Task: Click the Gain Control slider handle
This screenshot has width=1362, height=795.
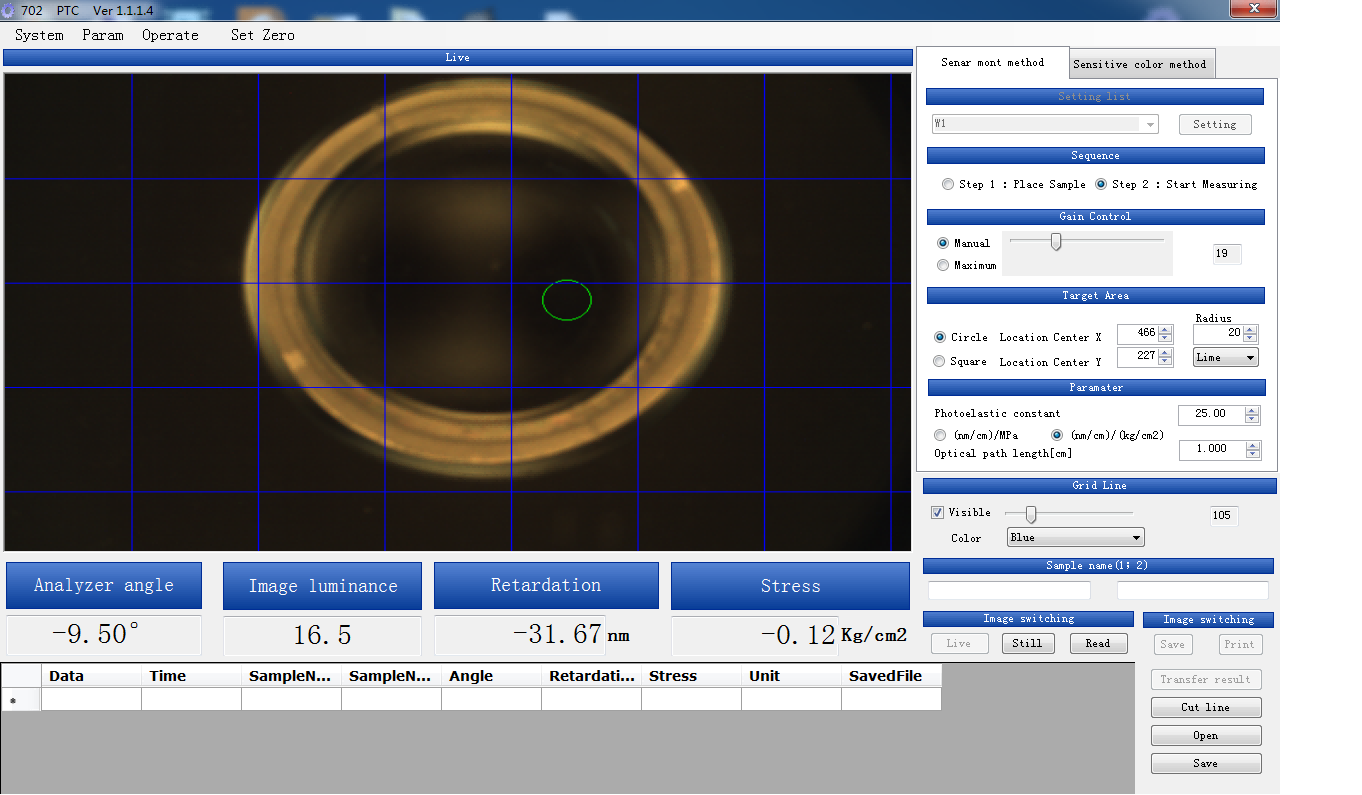Action: pyautogui.click(x=1055, y=242)
